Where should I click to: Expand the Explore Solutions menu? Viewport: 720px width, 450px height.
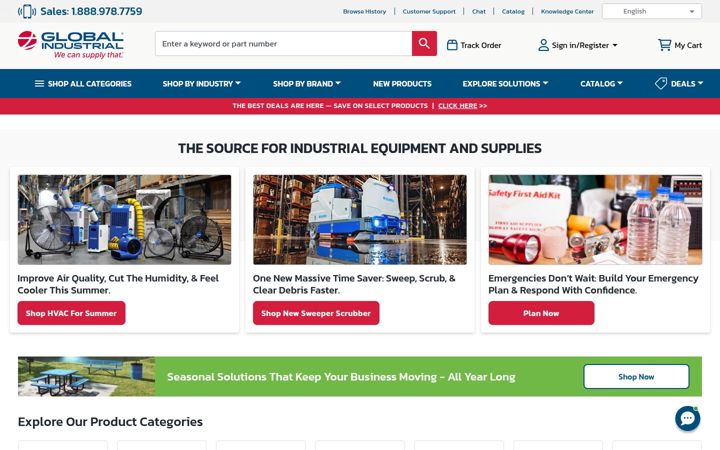[x=505, y=84]
